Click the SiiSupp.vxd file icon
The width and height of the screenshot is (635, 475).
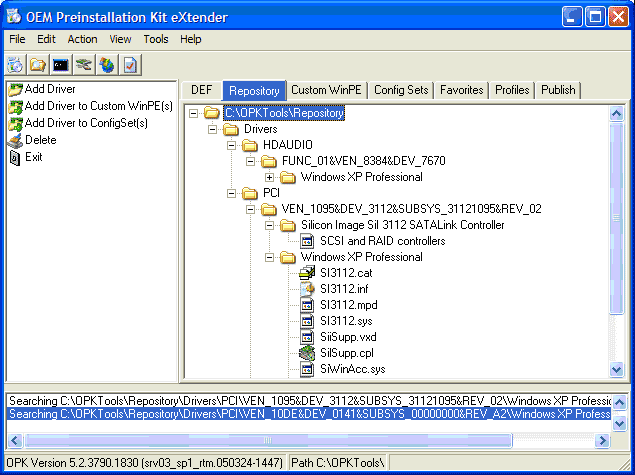click(x=307, y=337)
